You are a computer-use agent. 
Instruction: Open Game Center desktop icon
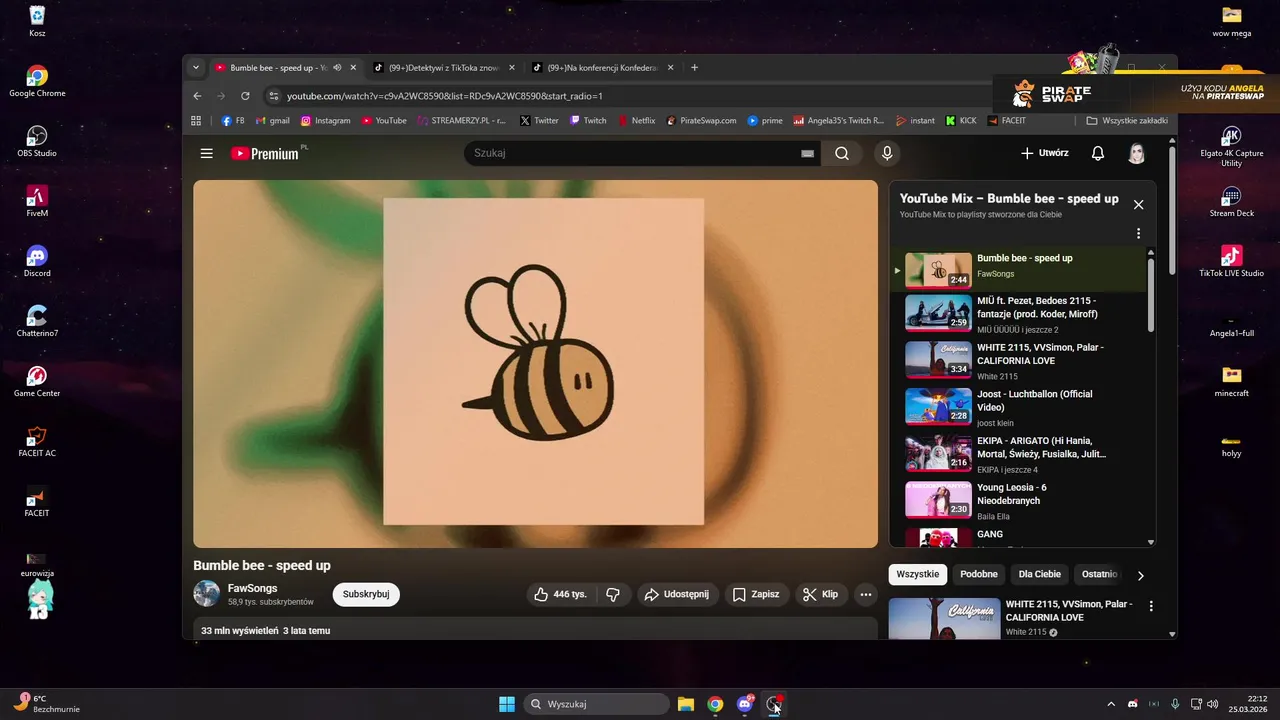click(x=37, y=381)
